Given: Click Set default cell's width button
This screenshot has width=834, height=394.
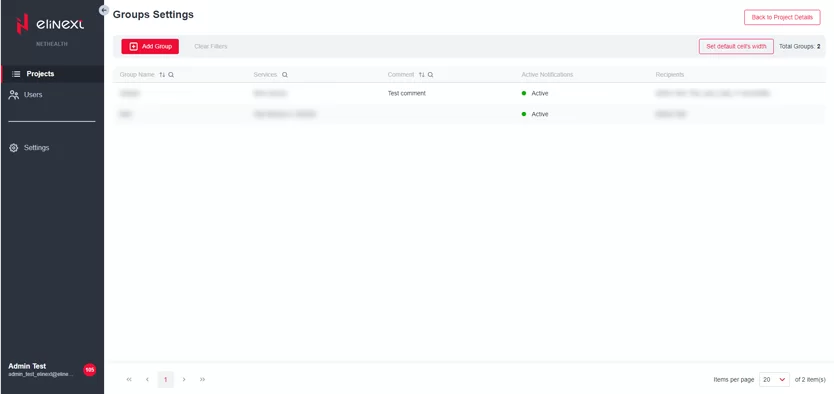Looking at the screenshot, I should [736, 46].
